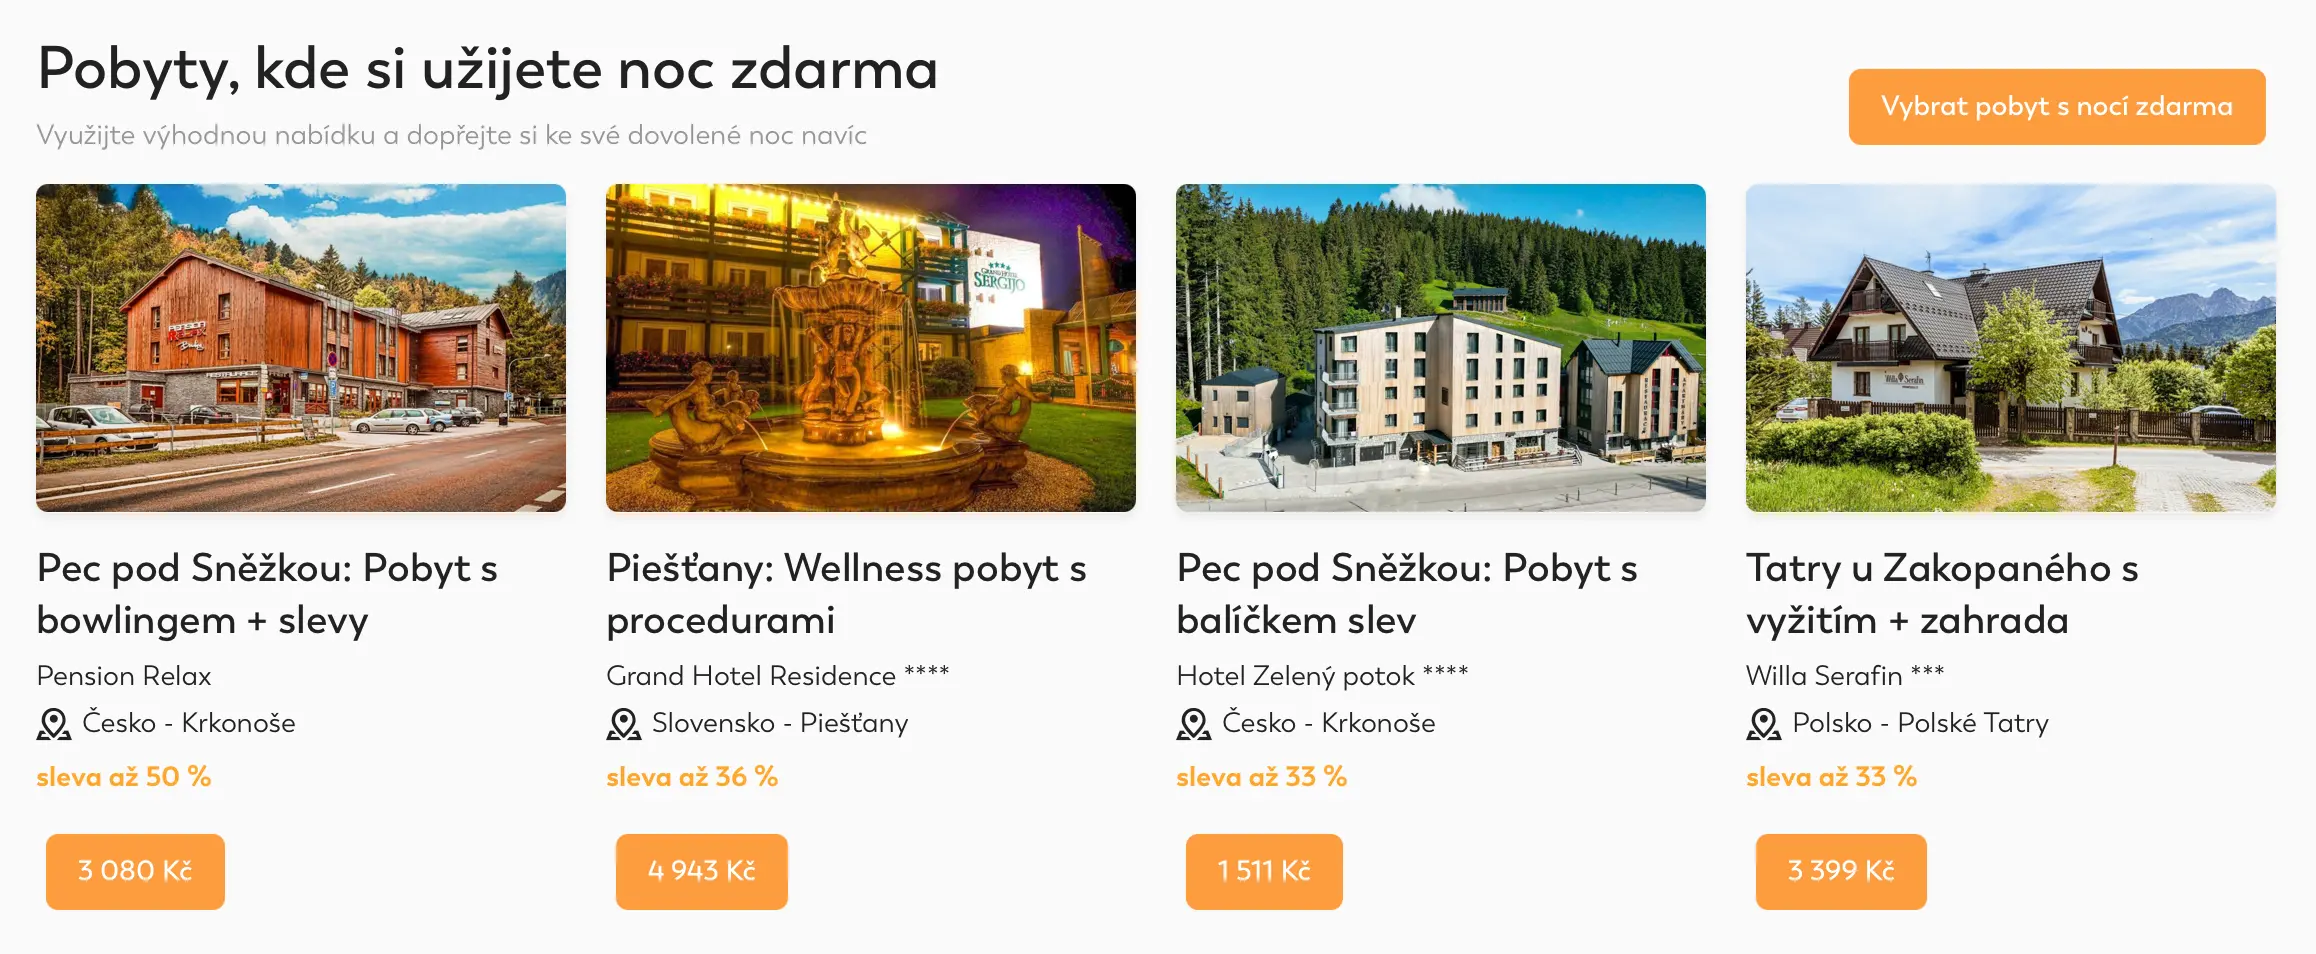This screenshot has width=2316, height=954.
Task: Click the Willa Serafin hotel name
Action: coord(1845,676)
